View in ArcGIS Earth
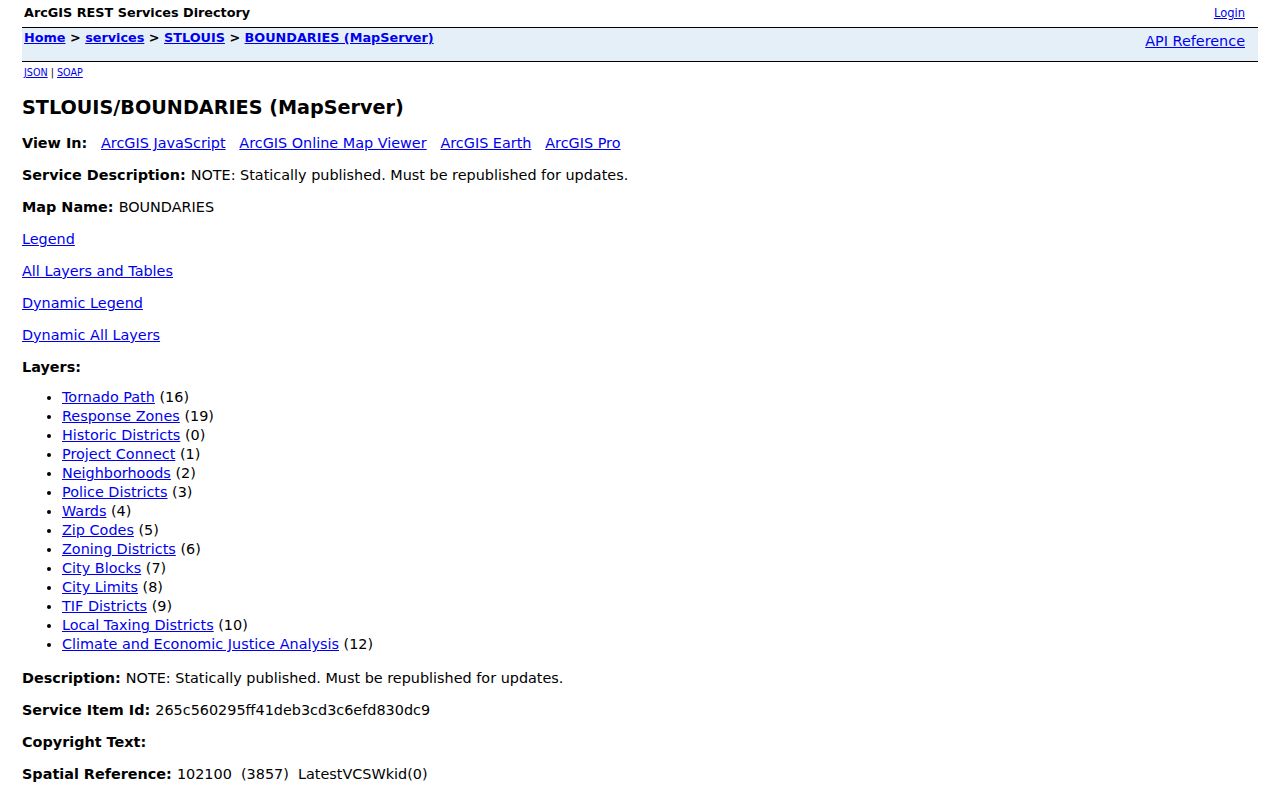1280x800 pixels. 486,143
